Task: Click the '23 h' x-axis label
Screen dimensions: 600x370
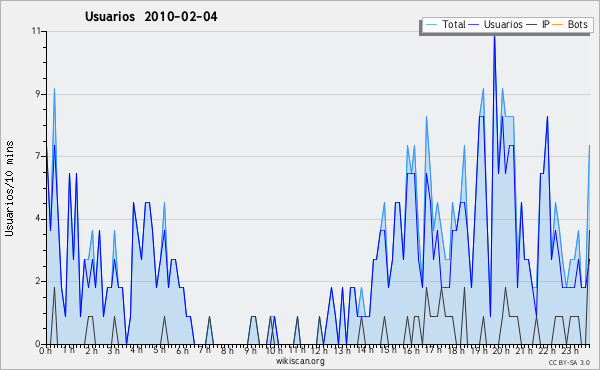Action: point(570,351)
